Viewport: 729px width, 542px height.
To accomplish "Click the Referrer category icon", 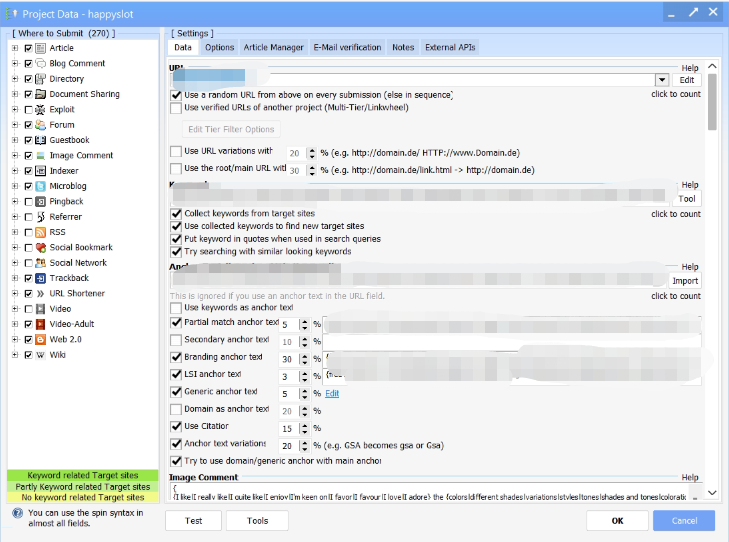I will point(41,217).
